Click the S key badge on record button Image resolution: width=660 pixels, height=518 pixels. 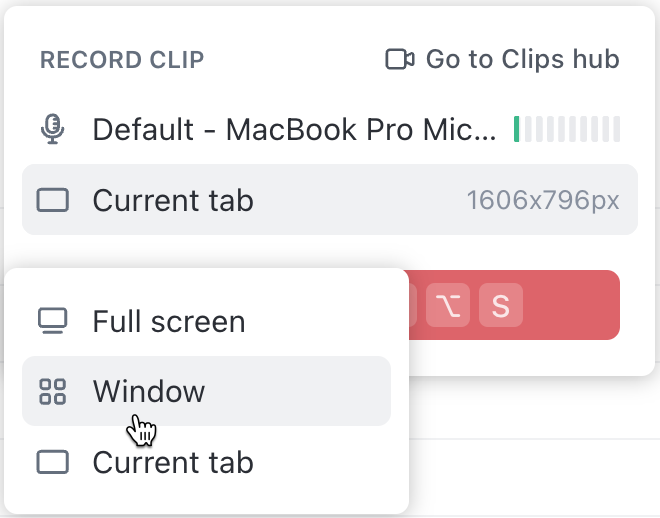501,306
